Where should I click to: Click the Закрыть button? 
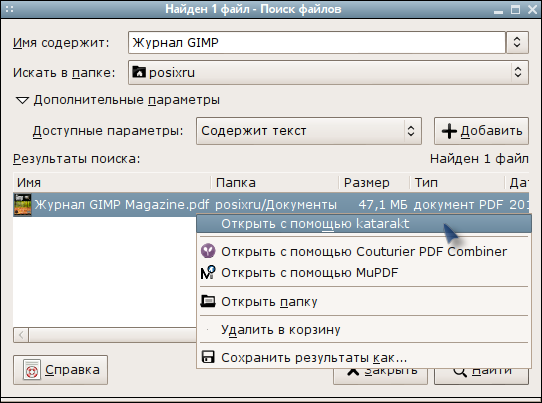[380, 376]
